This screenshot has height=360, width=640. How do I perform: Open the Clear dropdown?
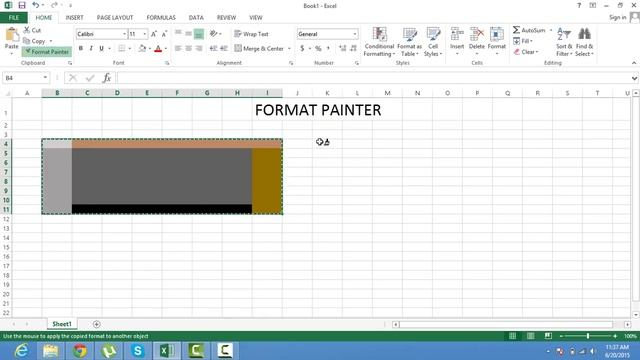point(526,52)
